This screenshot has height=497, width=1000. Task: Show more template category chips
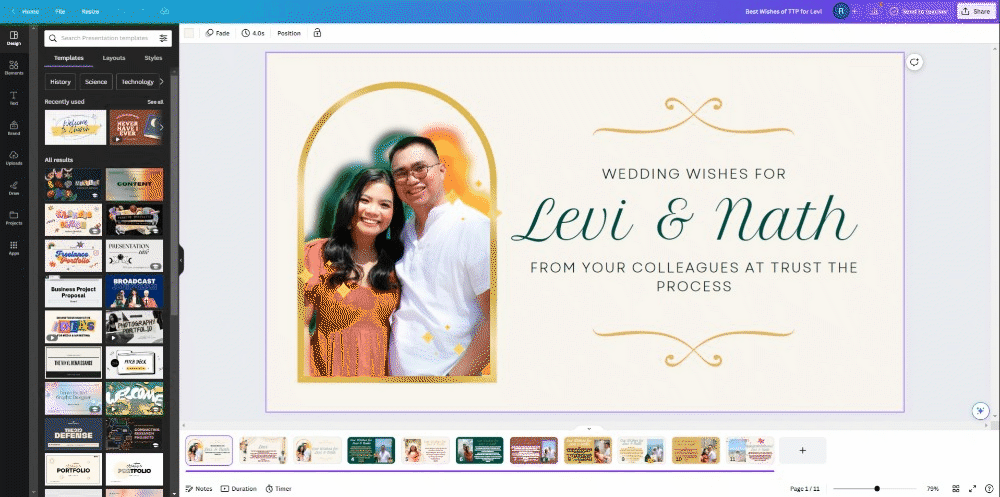point(161,82)
